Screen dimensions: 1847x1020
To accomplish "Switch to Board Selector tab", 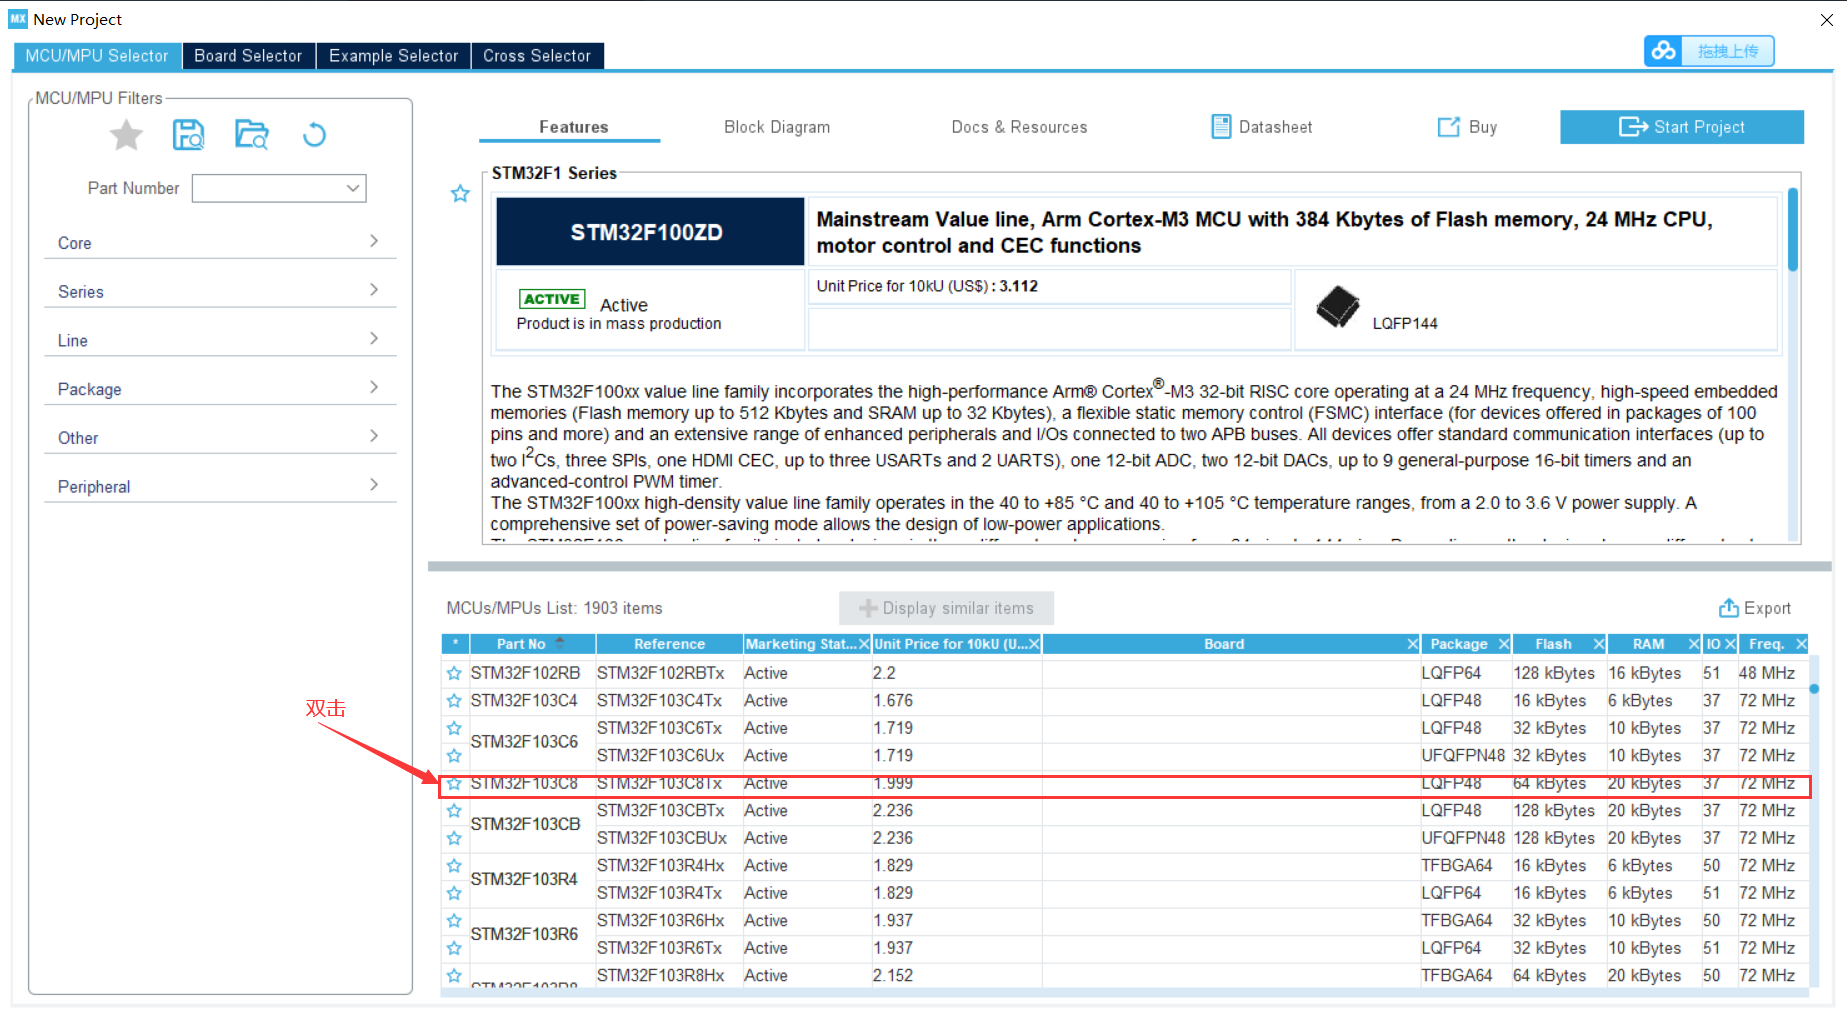I will point(248,56).
